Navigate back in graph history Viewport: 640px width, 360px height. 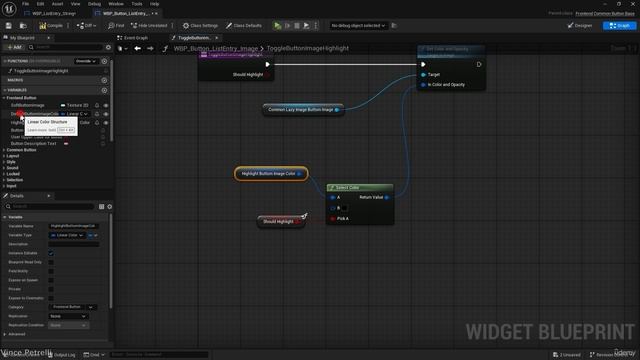coord(138,49)
